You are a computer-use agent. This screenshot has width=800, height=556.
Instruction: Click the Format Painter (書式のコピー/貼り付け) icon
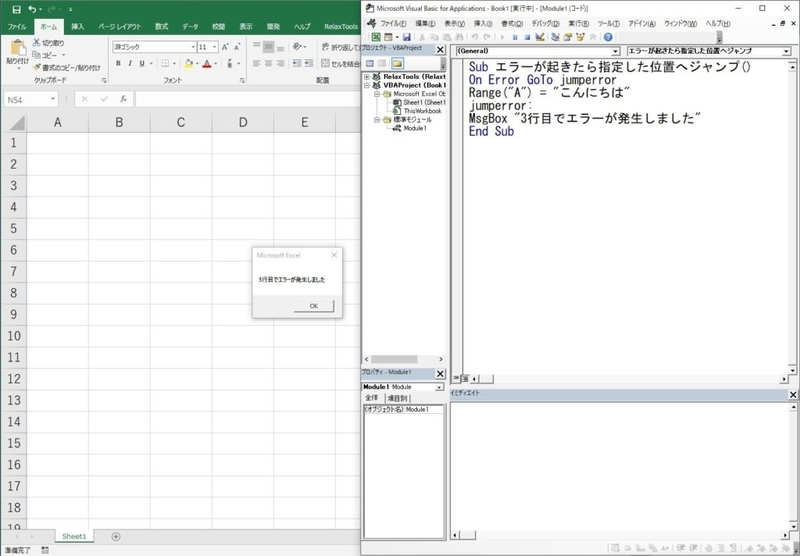(37, 67)
